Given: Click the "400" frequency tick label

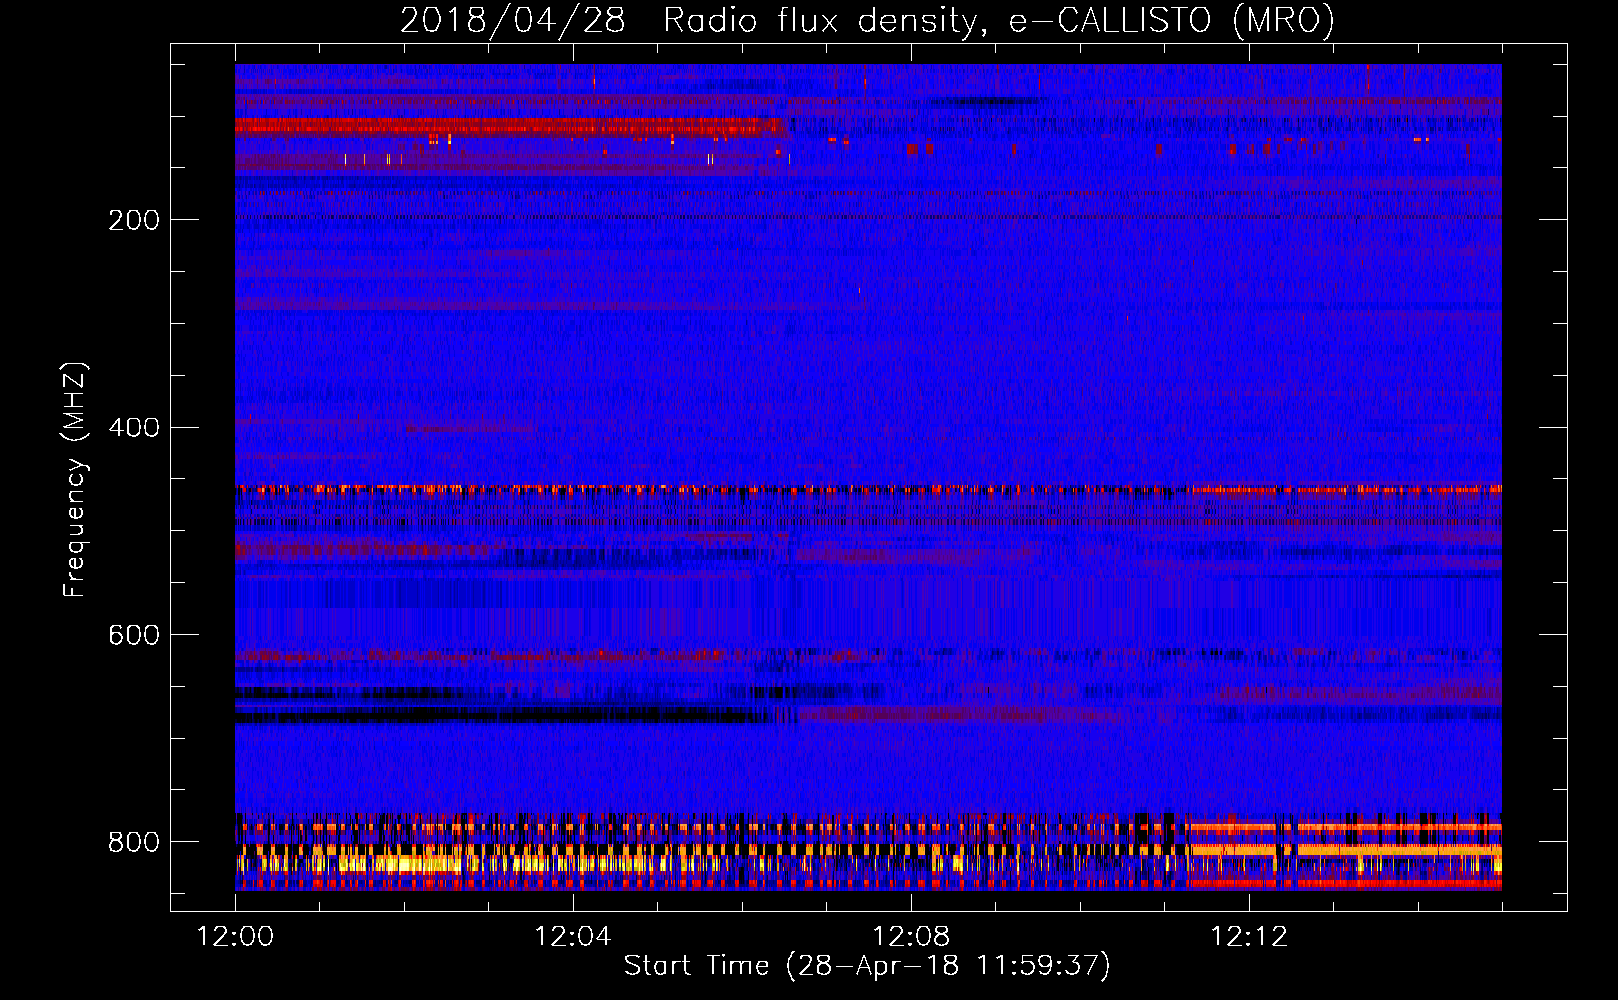Looking at the screenshot, I should pyautogui.click(x=134, y=428).
